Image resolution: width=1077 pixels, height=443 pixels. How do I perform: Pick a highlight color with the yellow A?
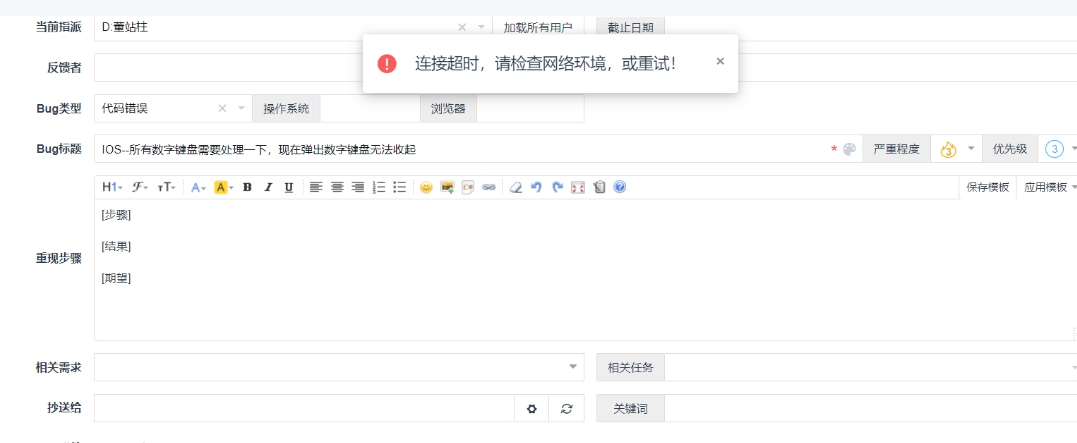point(223,187)
